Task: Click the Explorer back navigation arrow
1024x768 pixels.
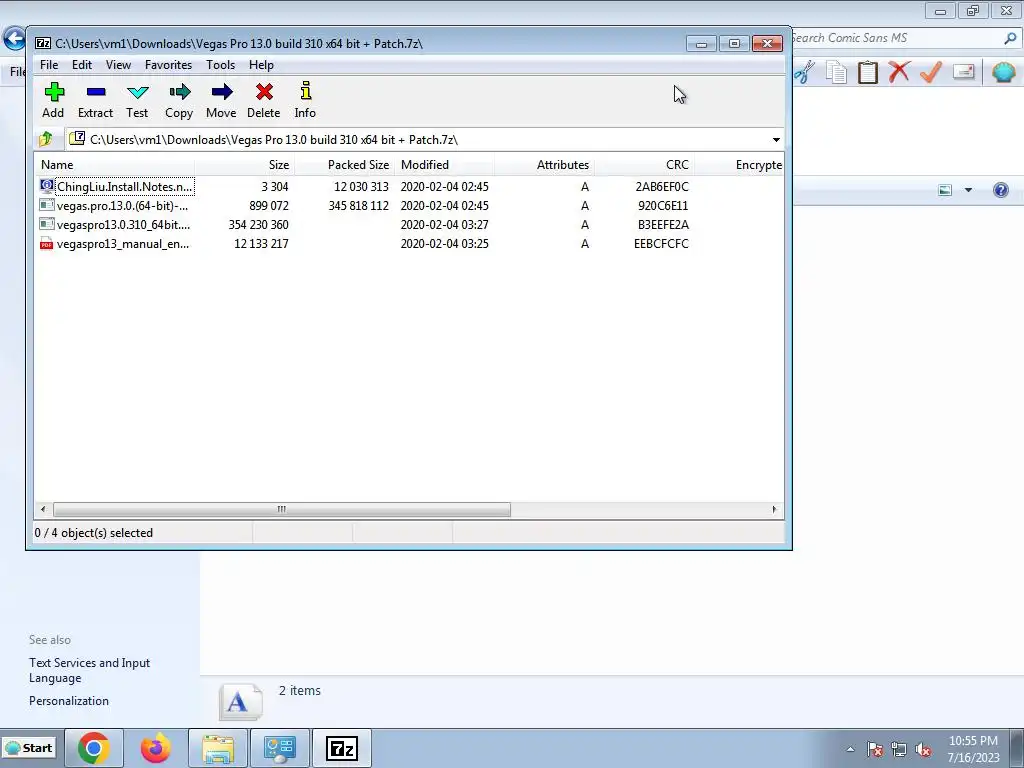Action: pos(14,39)
